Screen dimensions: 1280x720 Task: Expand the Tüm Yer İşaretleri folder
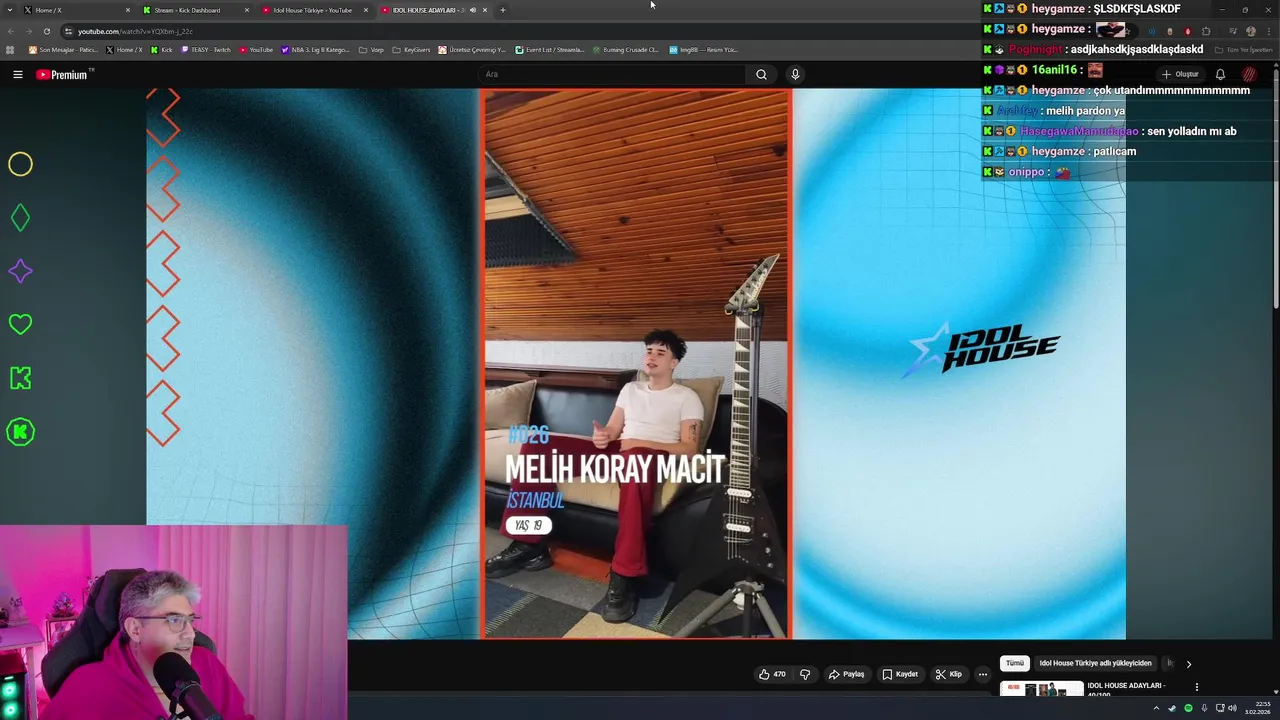(1246, 50)
